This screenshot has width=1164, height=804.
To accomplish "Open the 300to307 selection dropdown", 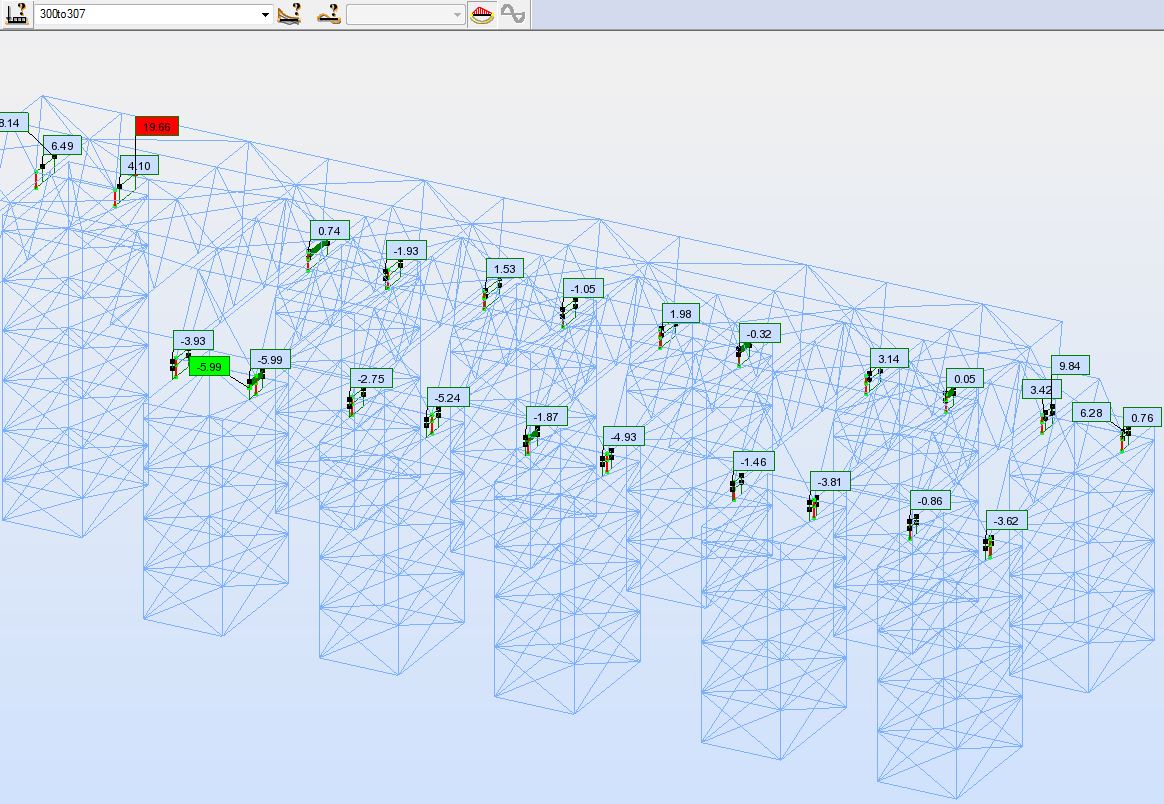I will 264,14.
